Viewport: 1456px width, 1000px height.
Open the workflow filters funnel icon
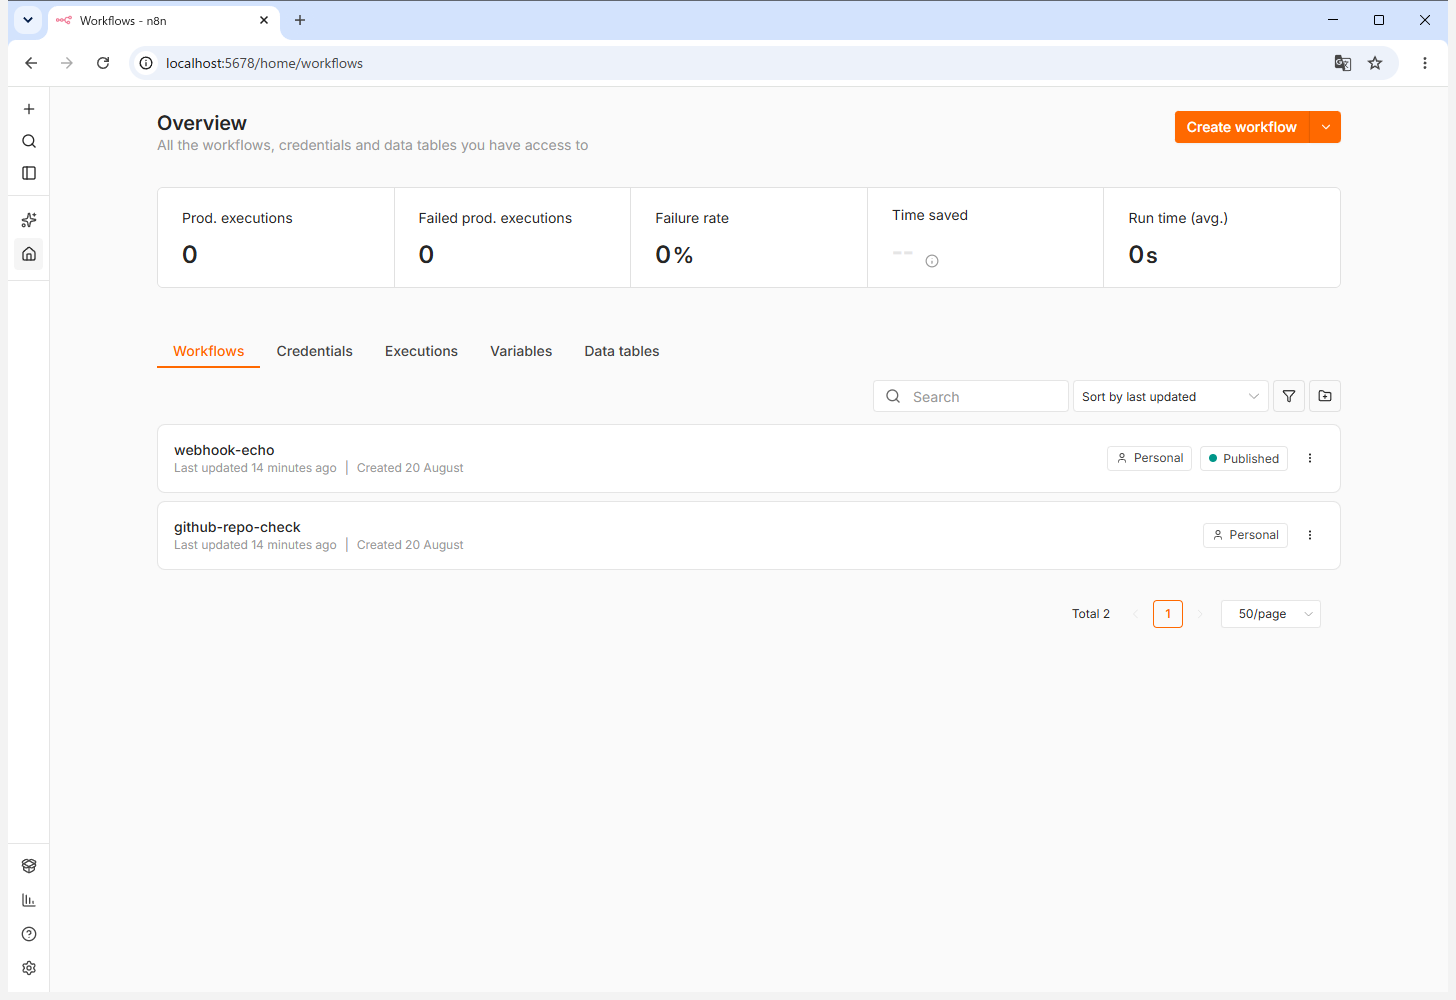point(1289,397)
